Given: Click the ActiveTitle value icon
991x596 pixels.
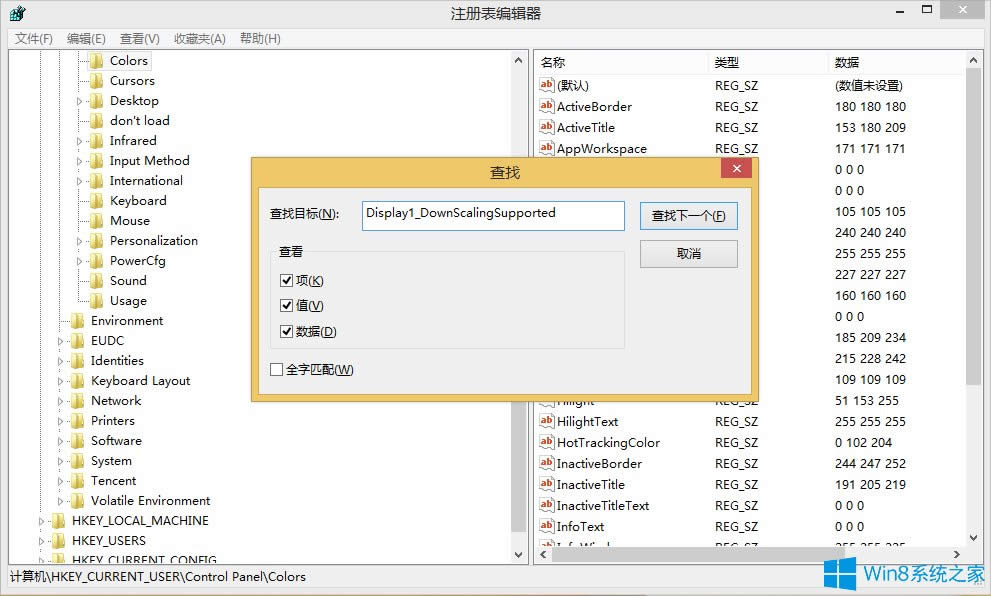Looking at the screenshot, I should click(546, 127).
